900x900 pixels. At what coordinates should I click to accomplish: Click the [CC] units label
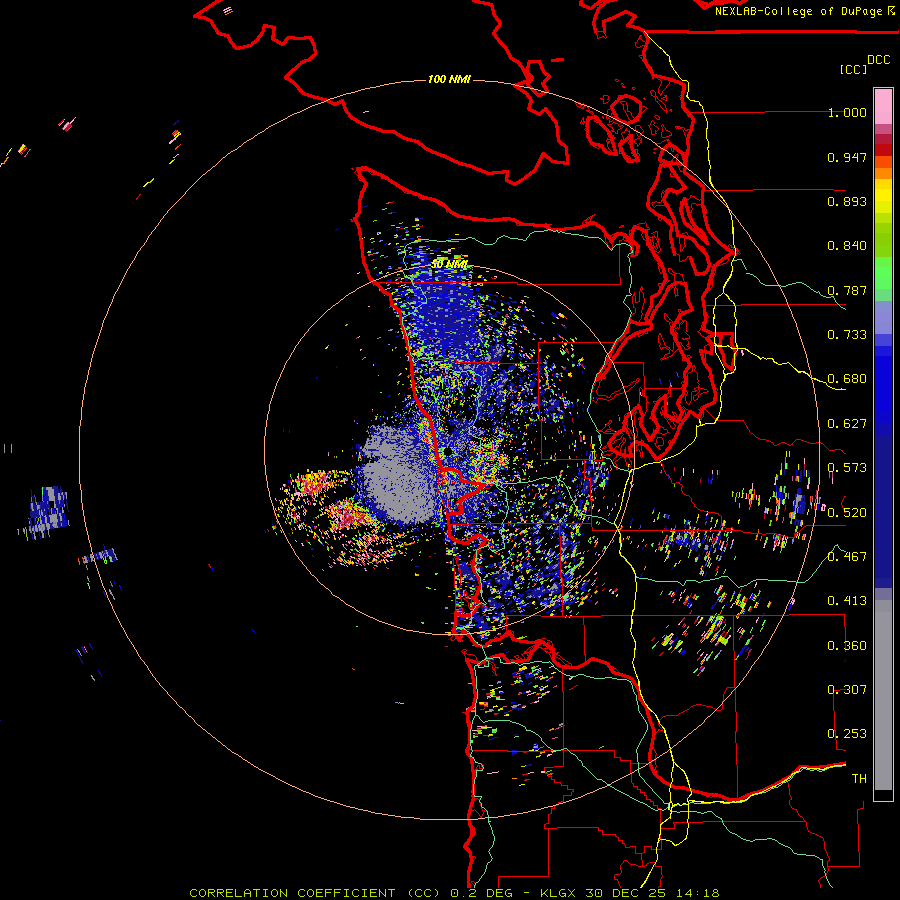click(x=853, y=69)
